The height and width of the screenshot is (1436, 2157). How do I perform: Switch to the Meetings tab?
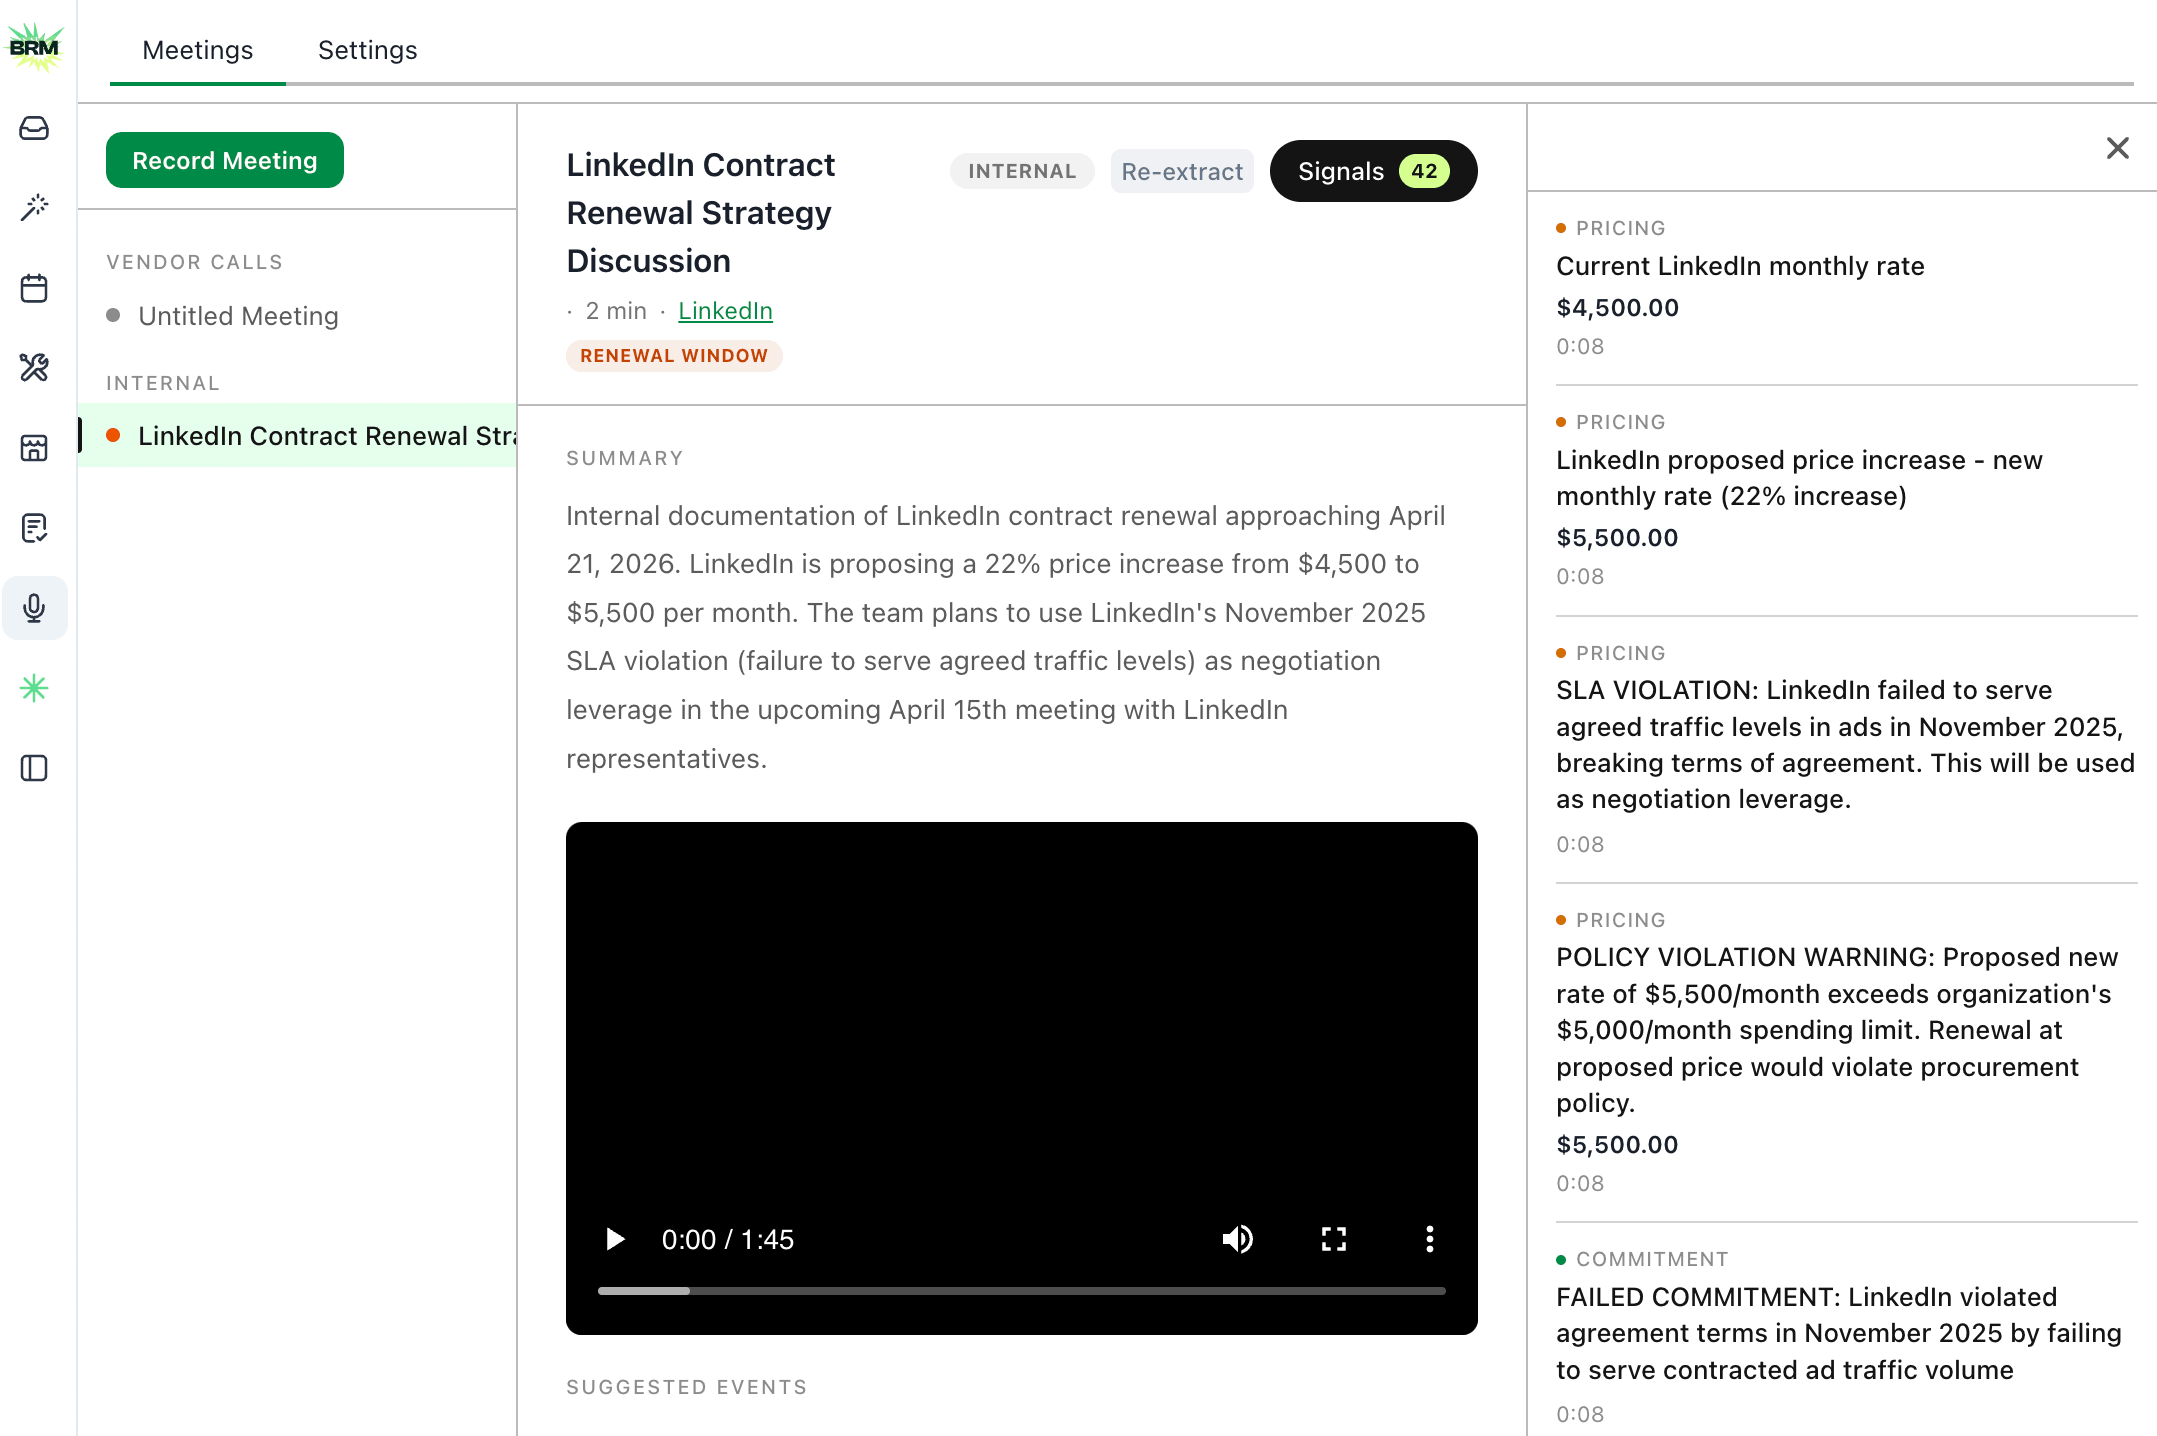pos(197,50)
